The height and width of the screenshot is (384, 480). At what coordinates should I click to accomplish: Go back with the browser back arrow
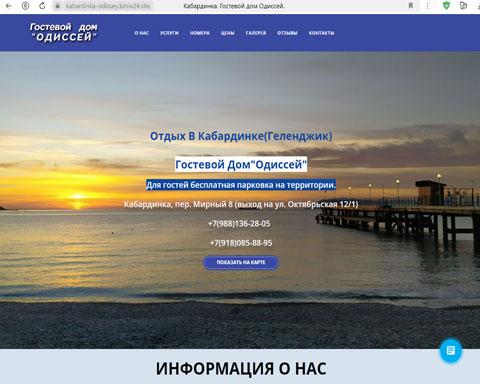(9, 6)
